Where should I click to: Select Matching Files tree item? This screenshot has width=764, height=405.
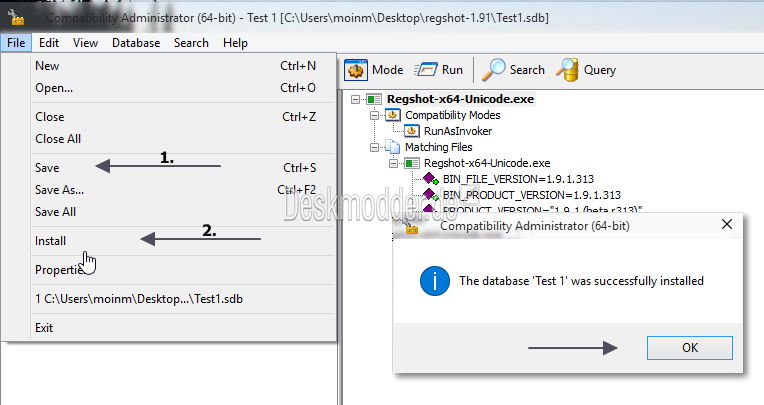click(x=439, y=147)
